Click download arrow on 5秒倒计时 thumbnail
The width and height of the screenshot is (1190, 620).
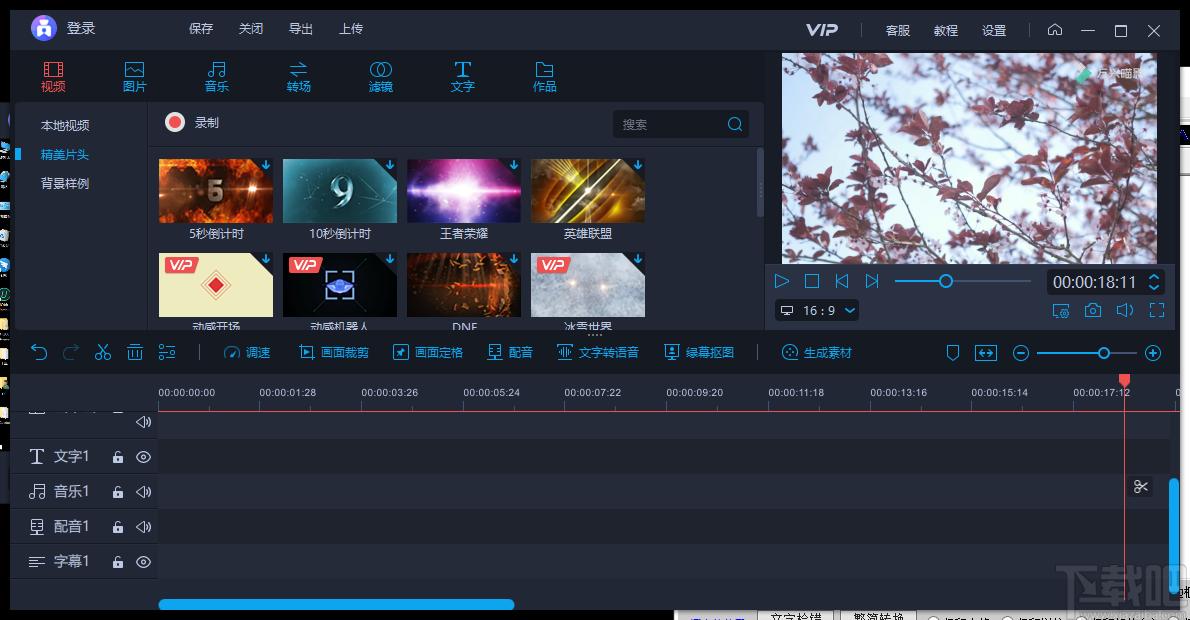point(266,165)
